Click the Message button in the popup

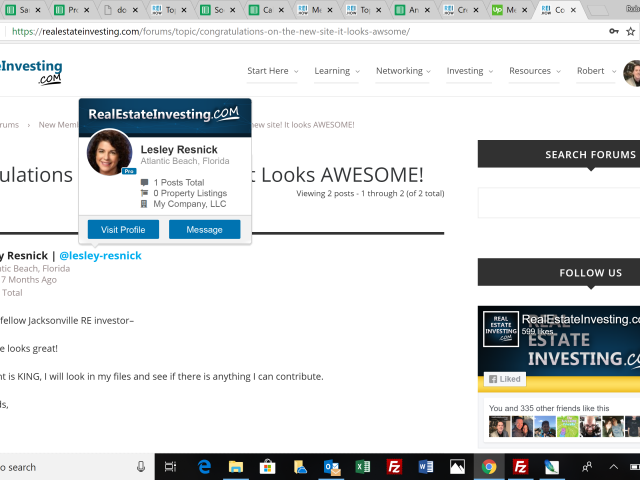[x=204, y=230]
